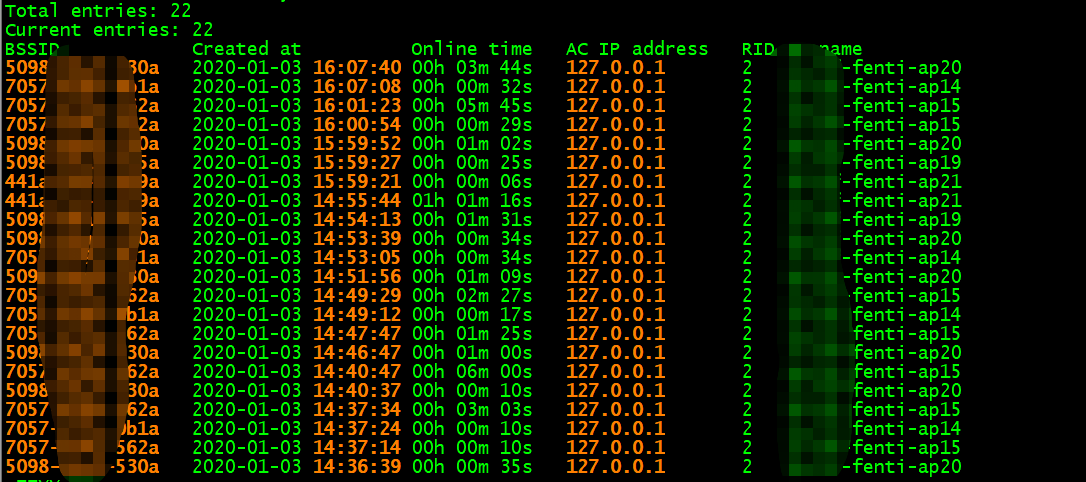Click 127.0.0.1 in the 14:36:39 row
Viewport: 1086px width, 482px height.
tap(616, 466)
